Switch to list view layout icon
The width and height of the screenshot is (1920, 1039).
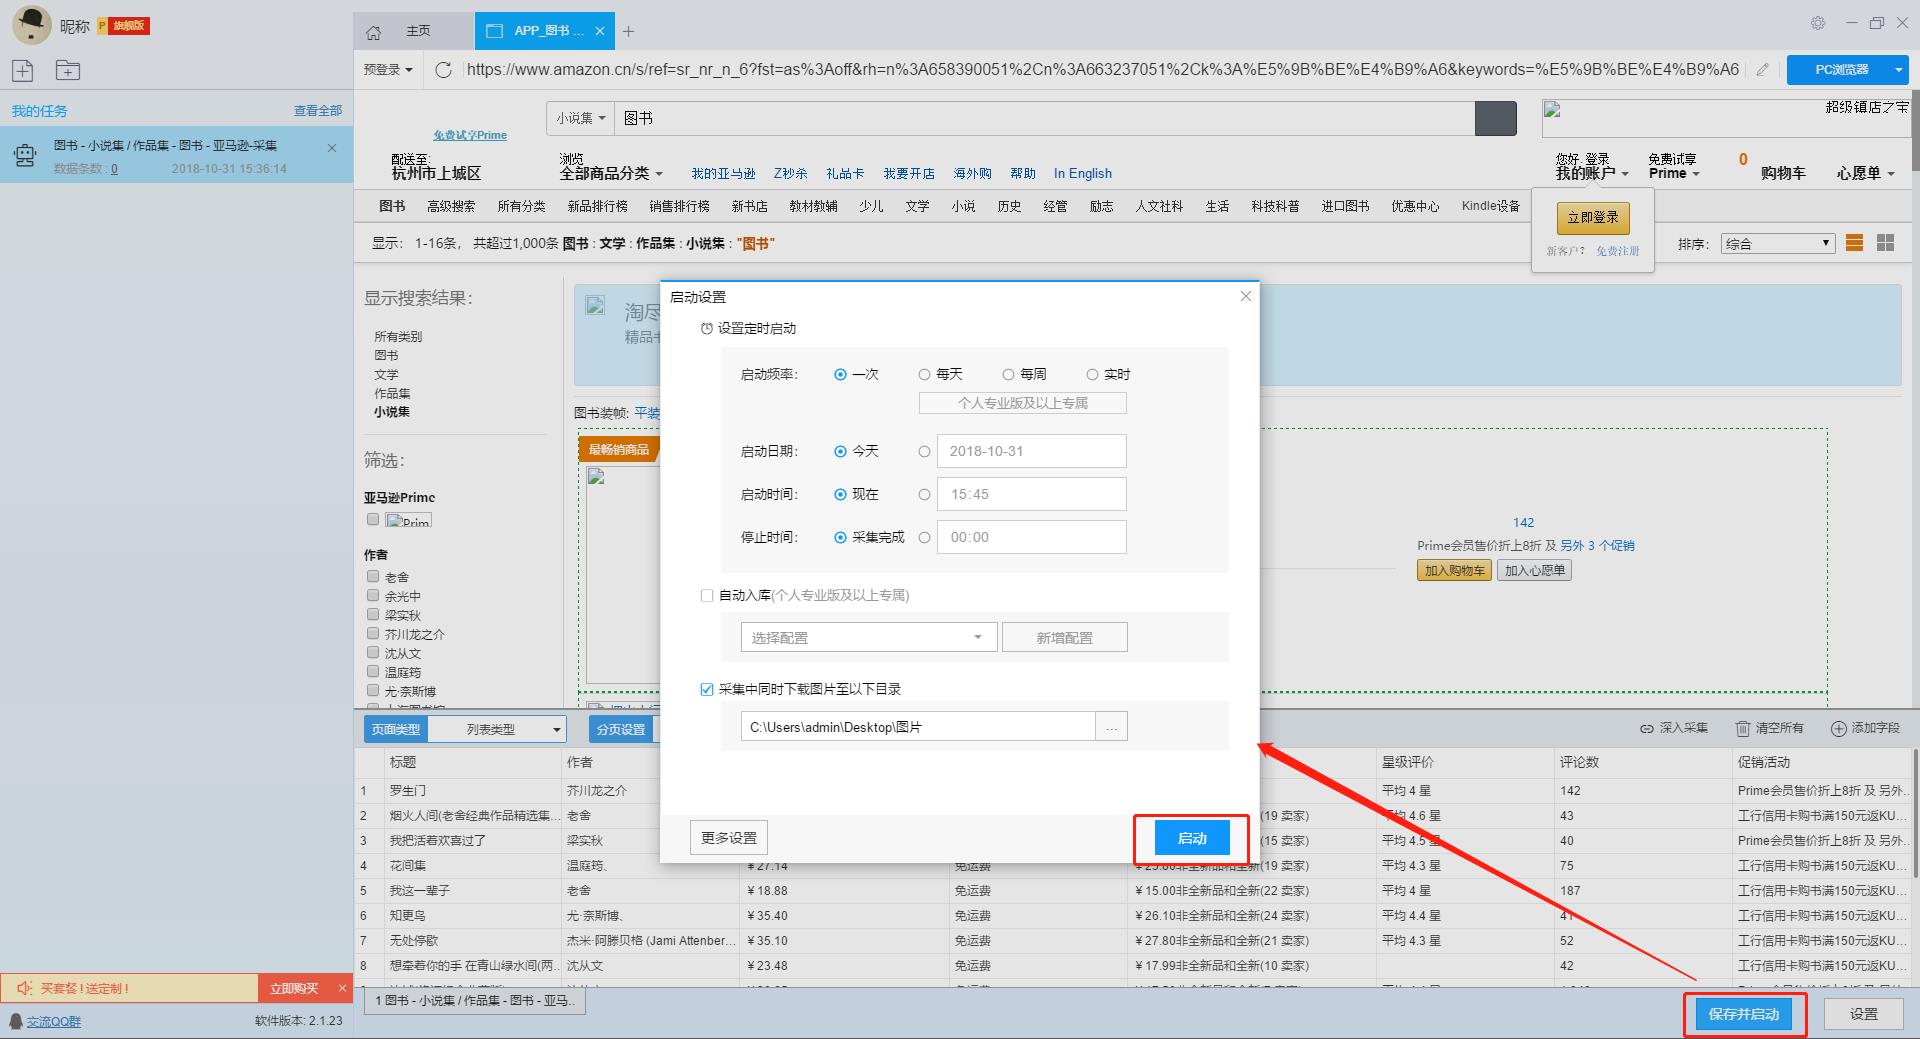pos(1854,243)
